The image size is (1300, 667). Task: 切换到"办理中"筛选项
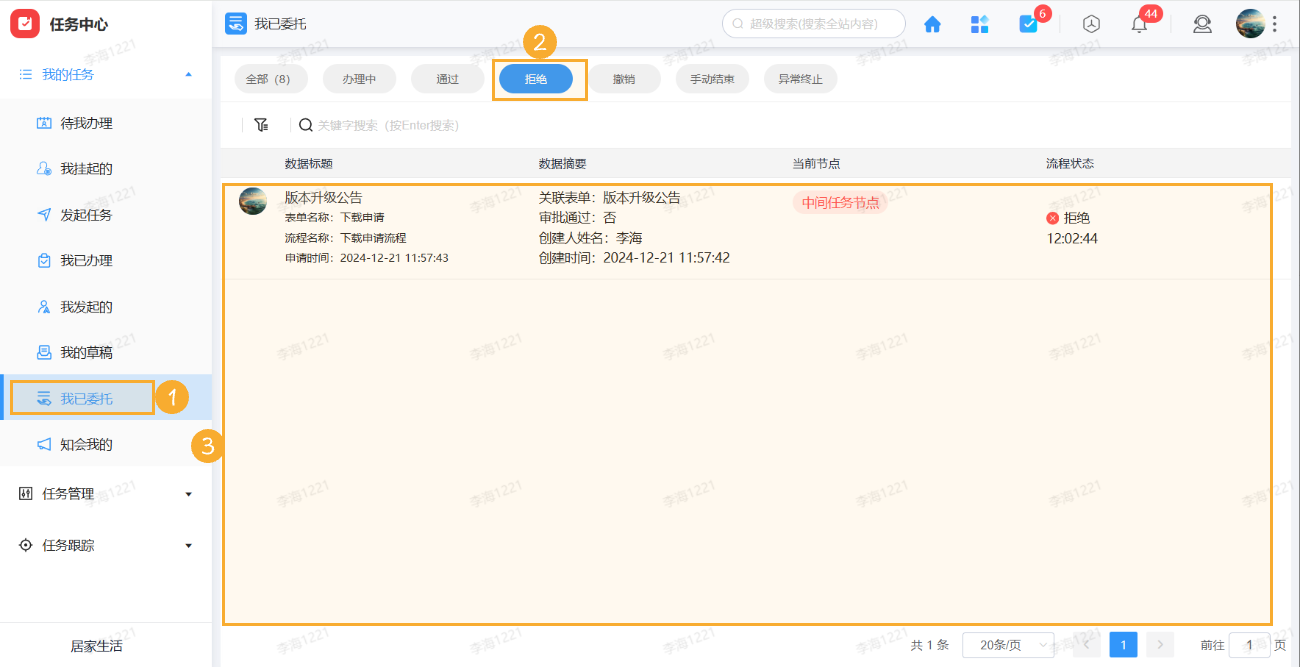click(x=359, y=78)
